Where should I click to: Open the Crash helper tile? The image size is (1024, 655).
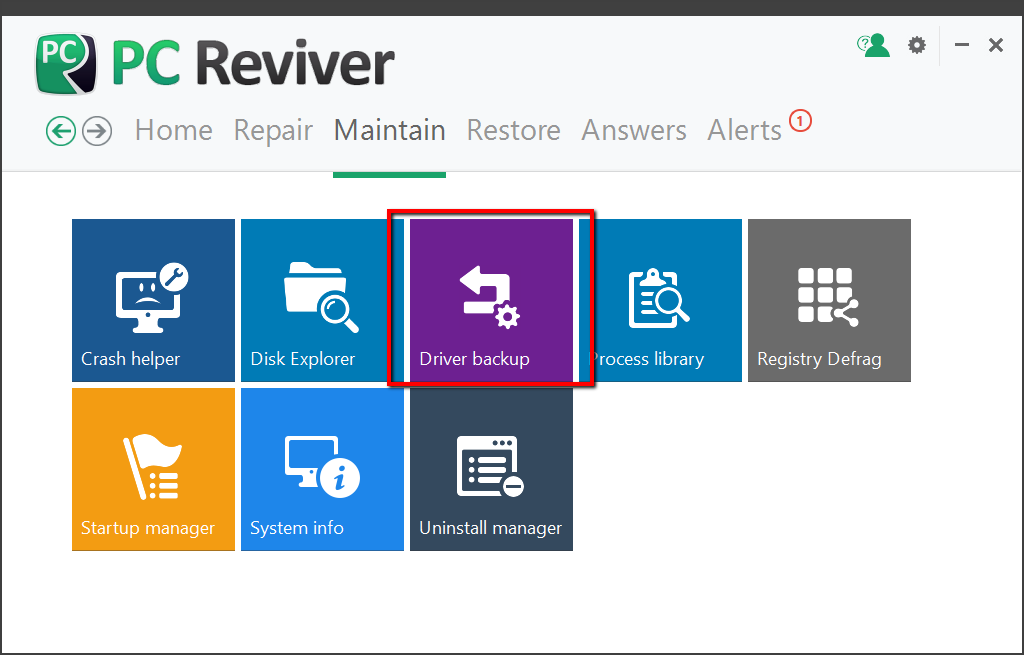[153, 300]
